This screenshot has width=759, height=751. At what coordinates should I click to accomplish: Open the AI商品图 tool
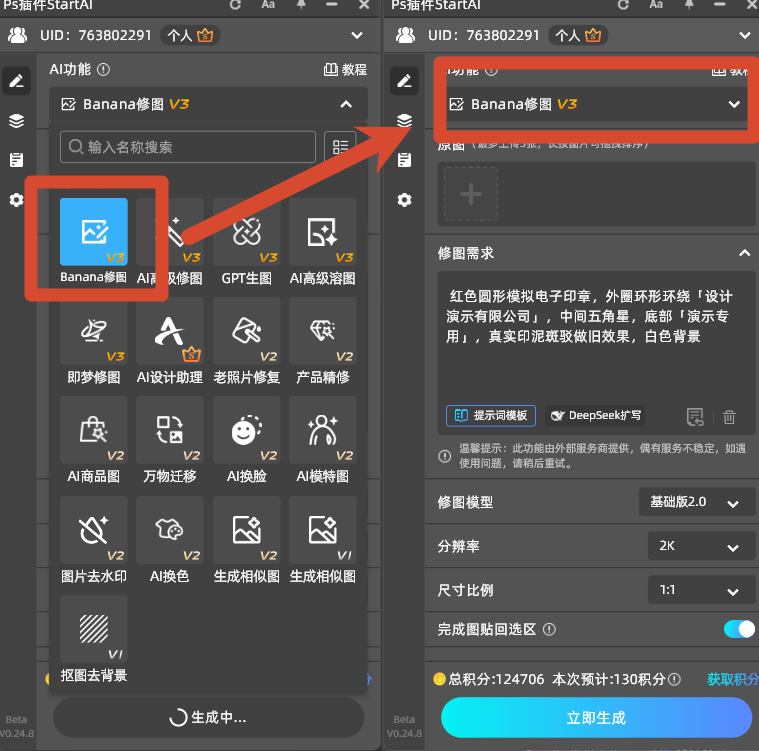coord(93,430)
